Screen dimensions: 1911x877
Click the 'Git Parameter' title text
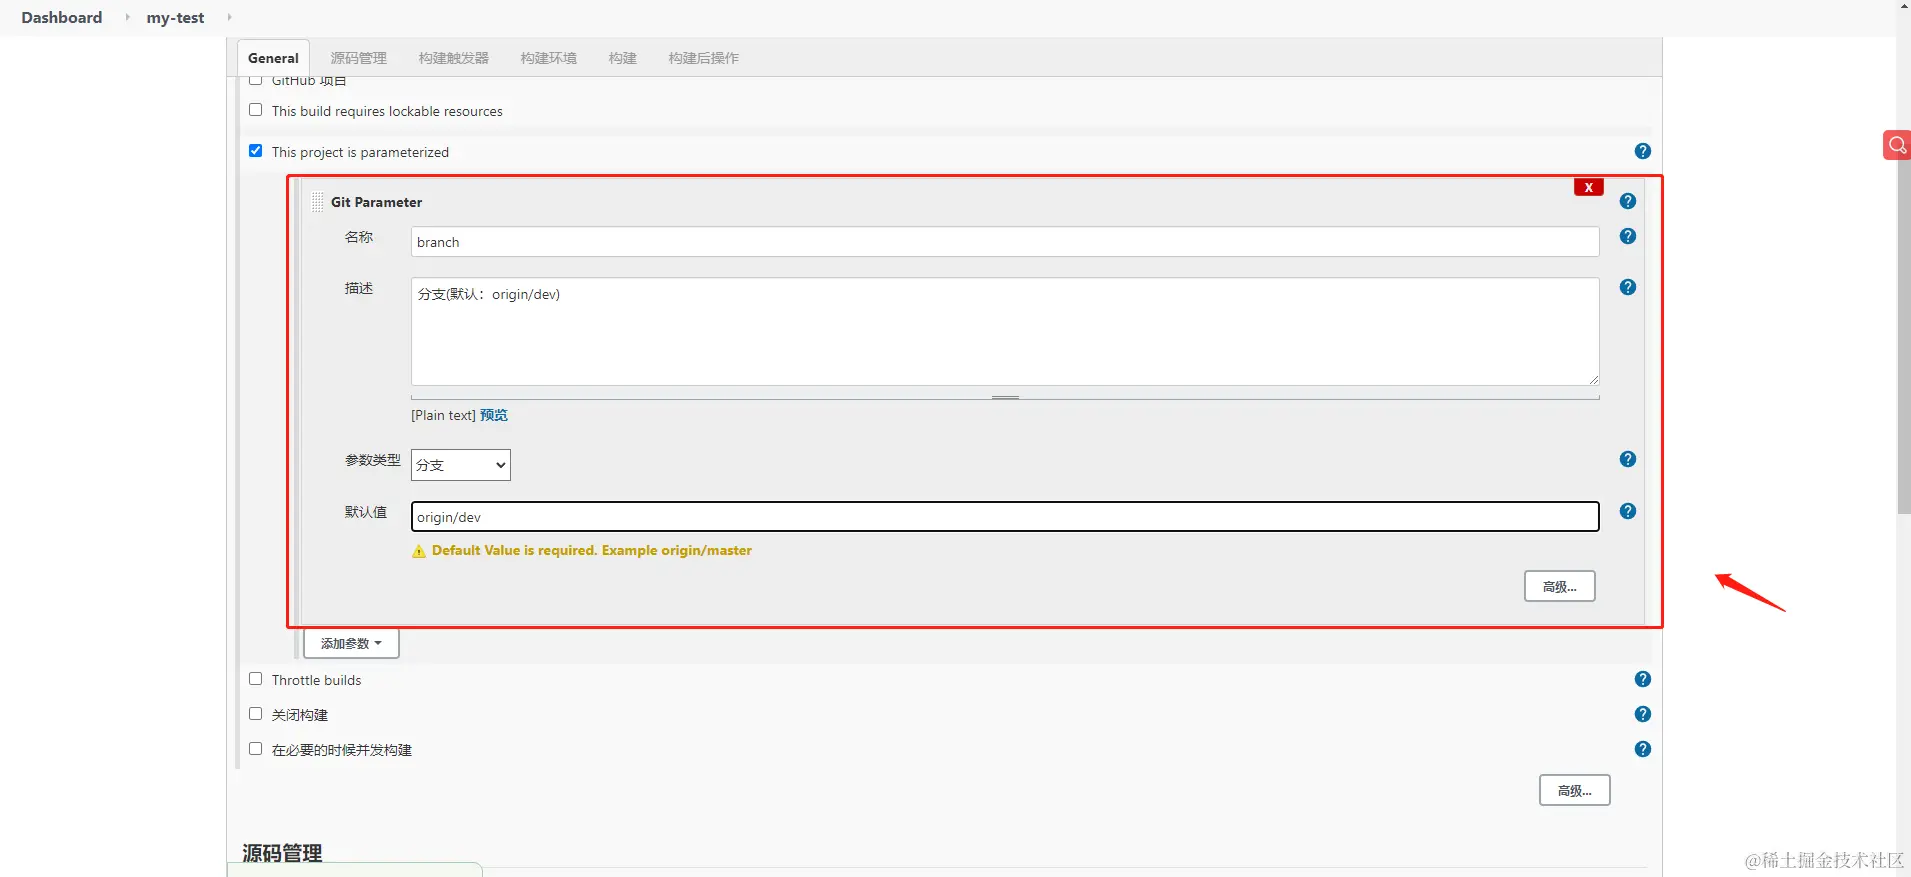376,202
